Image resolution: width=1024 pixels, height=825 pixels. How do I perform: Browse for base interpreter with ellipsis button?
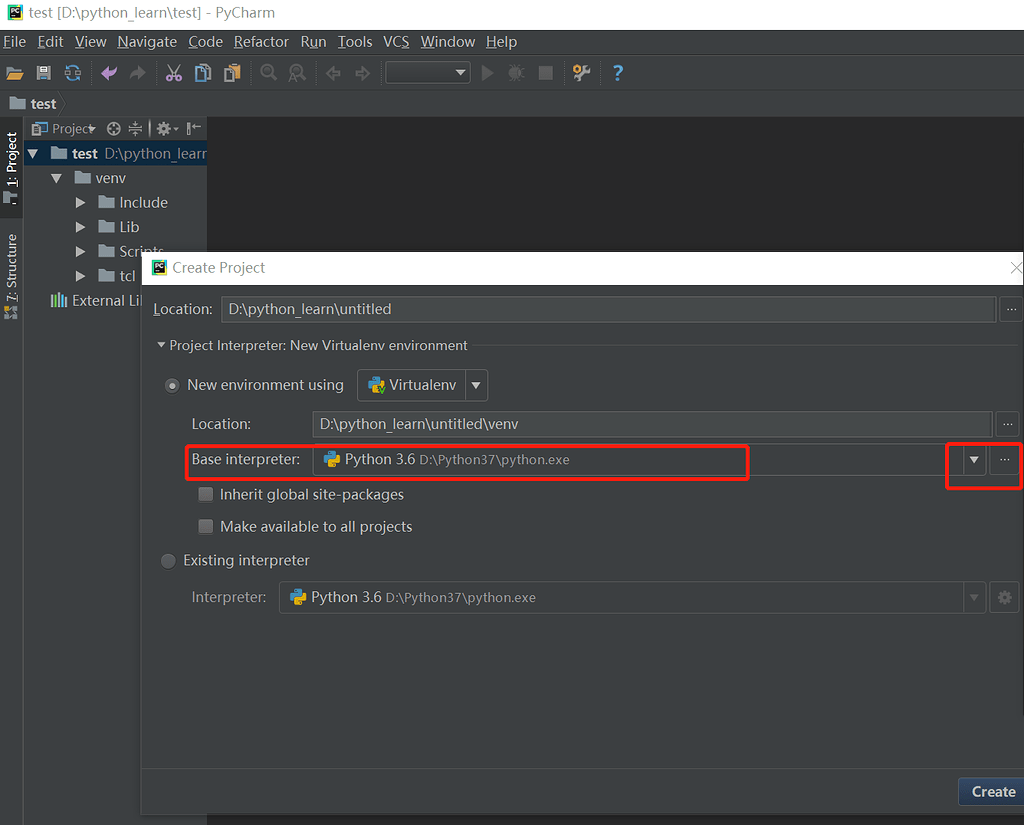pos(1005,460)
